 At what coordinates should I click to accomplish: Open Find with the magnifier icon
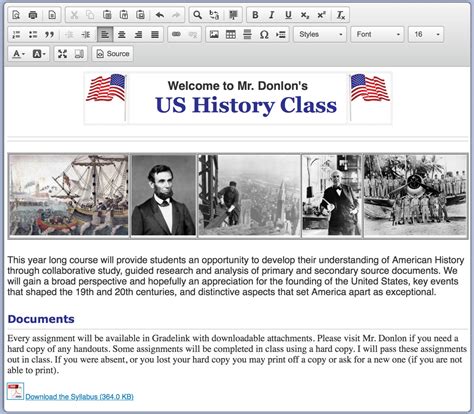coord(198,15)
